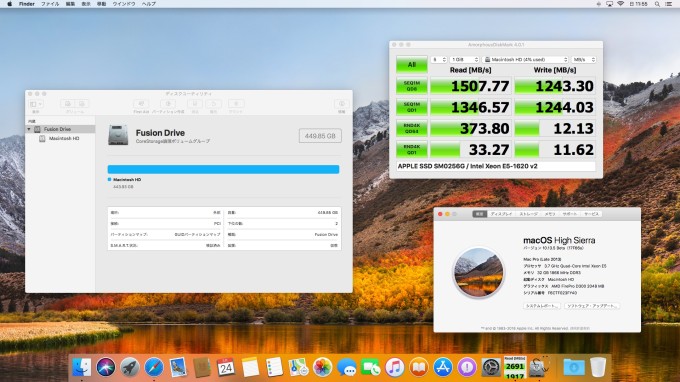
Task: Open FaceTime from the Dock
Action: click(x=370, y=367)
